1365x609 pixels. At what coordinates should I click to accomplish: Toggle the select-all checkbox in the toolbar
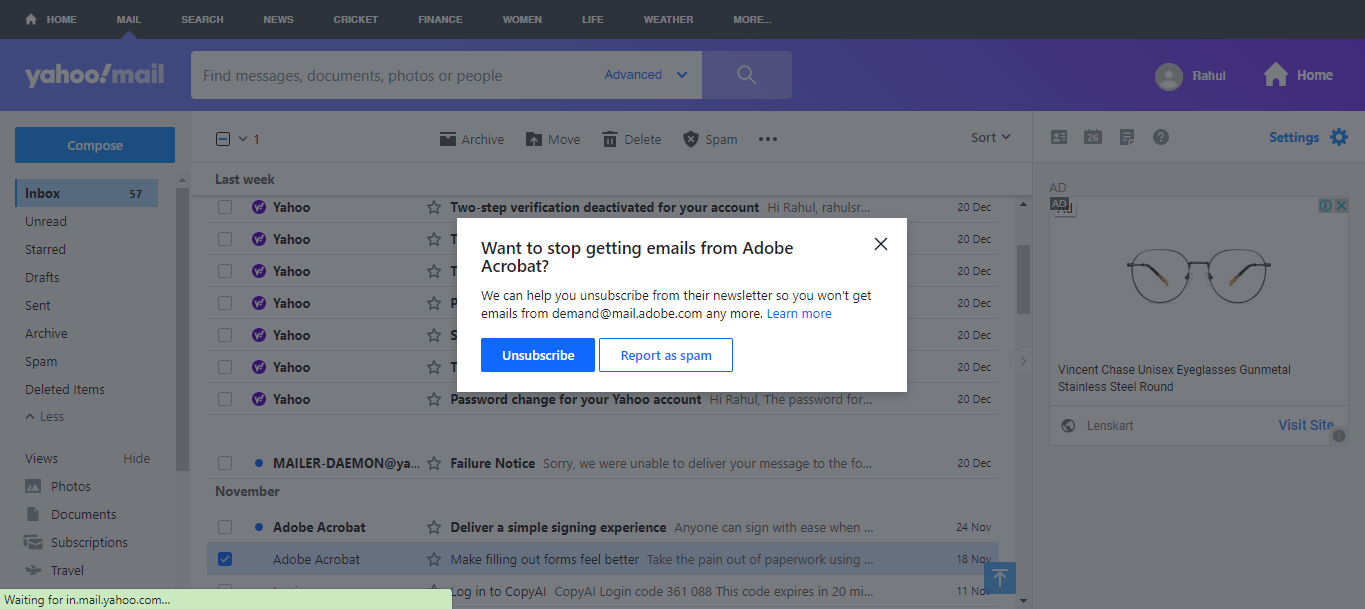click(223, 139)
